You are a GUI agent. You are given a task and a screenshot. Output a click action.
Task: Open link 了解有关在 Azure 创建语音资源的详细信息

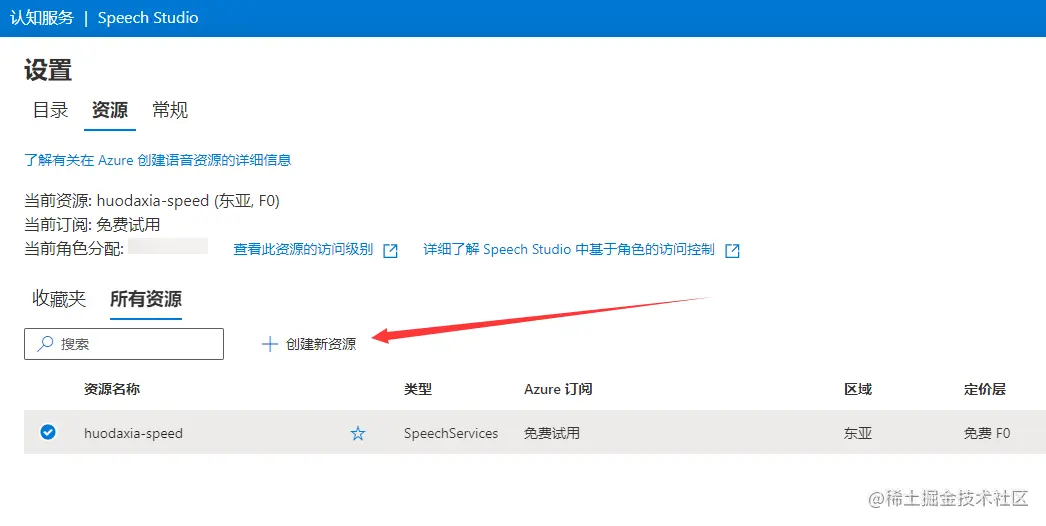click(157, 160)
